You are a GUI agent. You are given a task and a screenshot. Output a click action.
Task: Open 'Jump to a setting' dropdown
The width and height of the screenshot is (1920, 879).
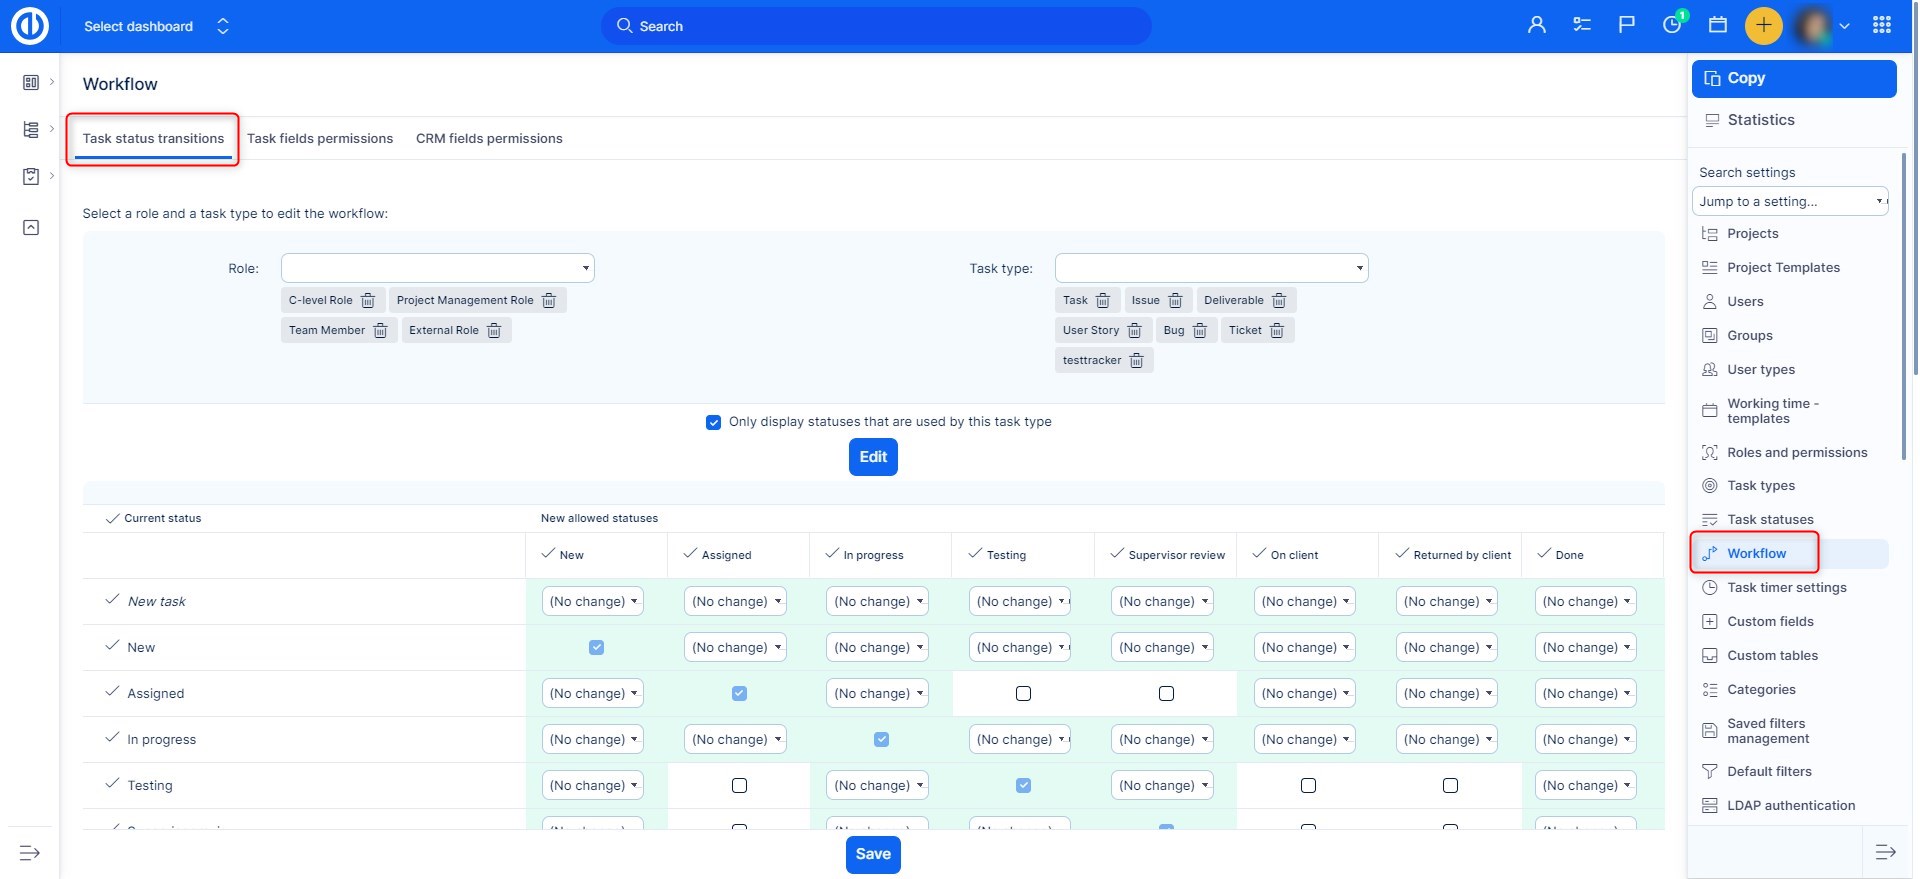(1790, 201)
